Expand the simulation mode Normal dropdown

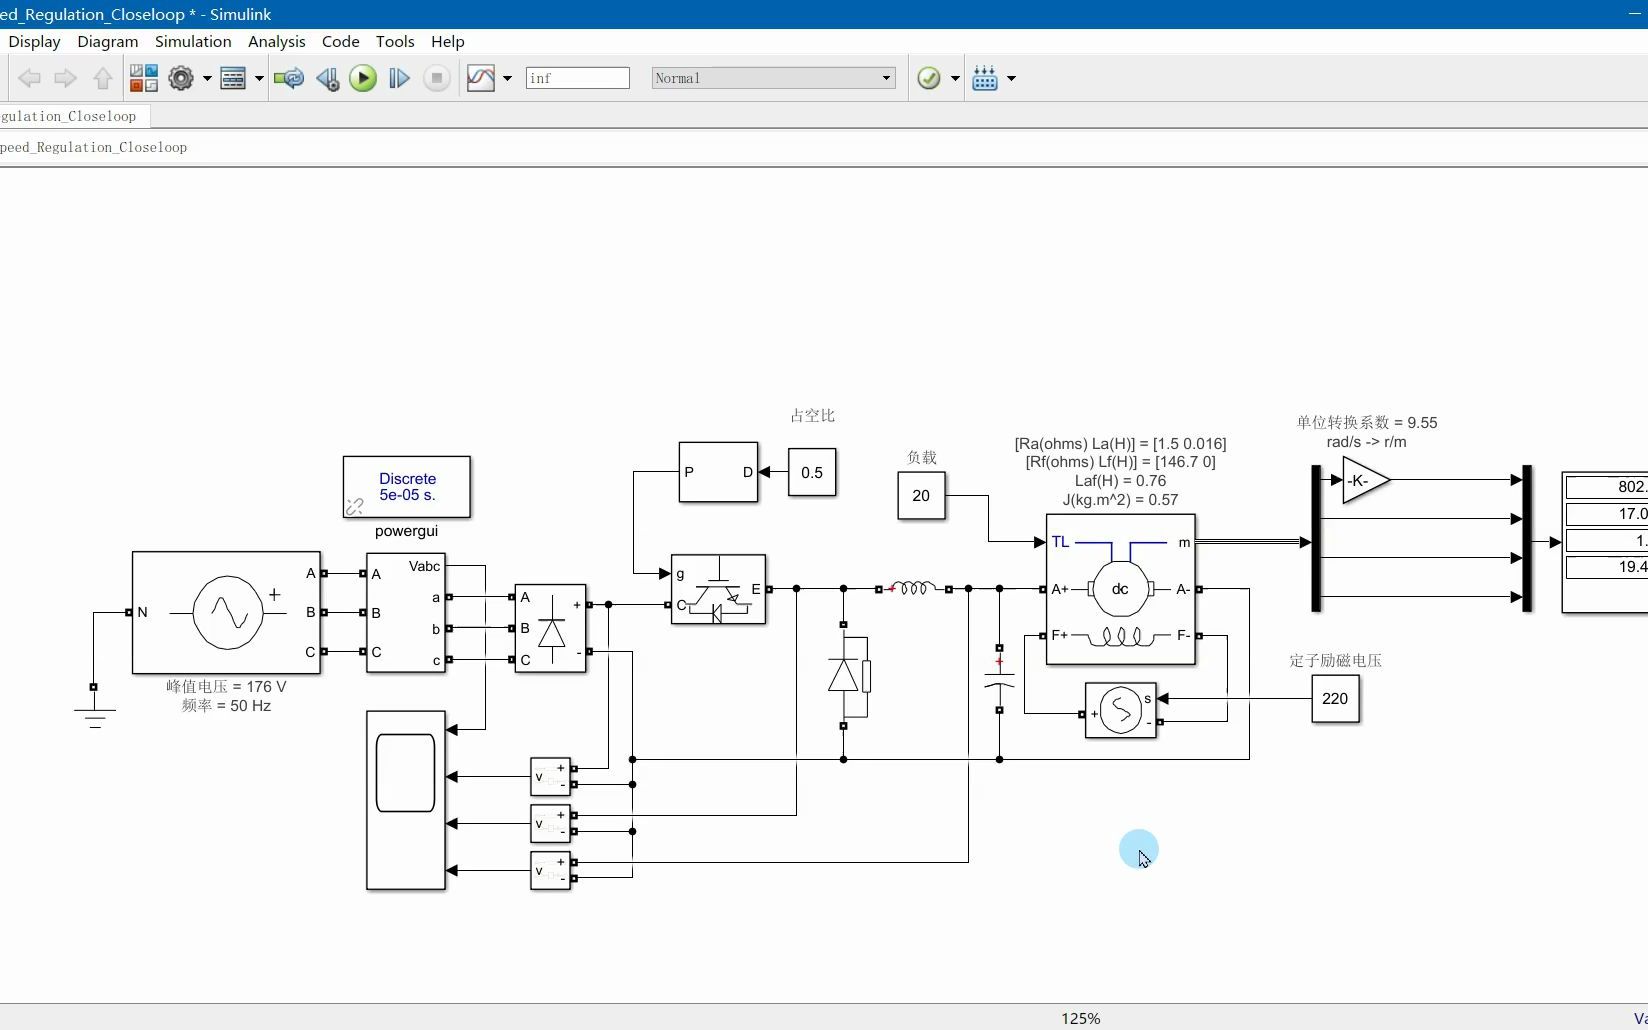pyautogui.click(x=773, y=78)
